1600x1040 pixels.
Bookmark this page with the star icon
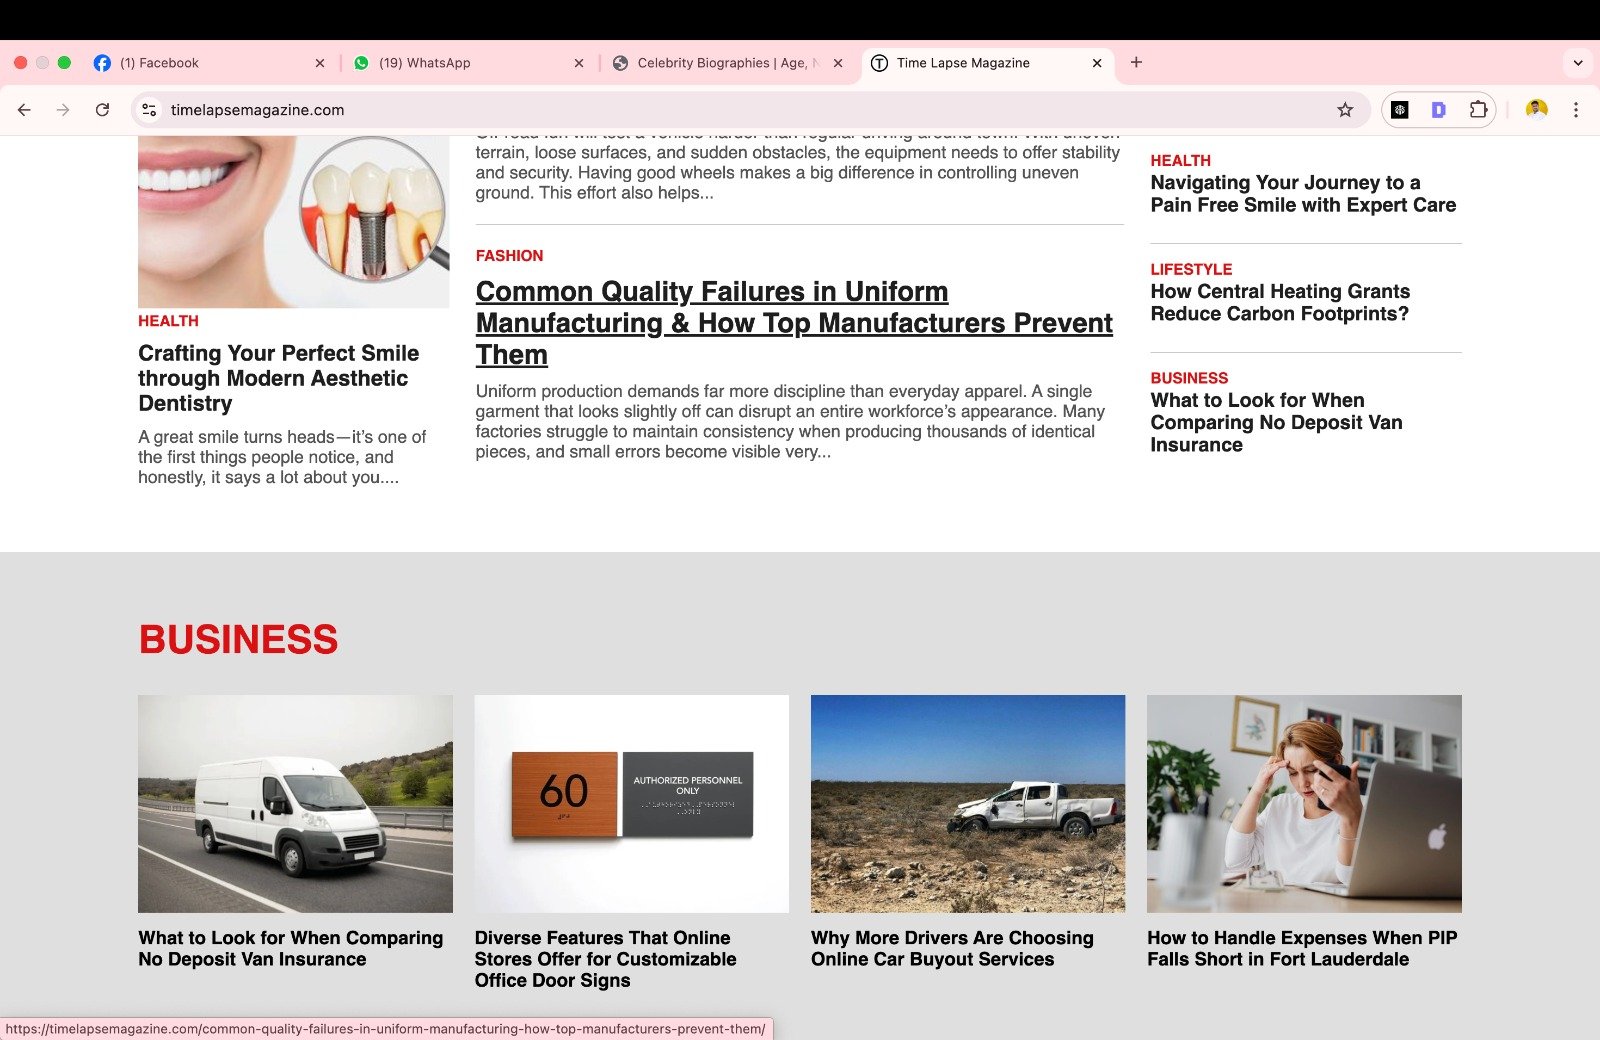[1345, 110]
